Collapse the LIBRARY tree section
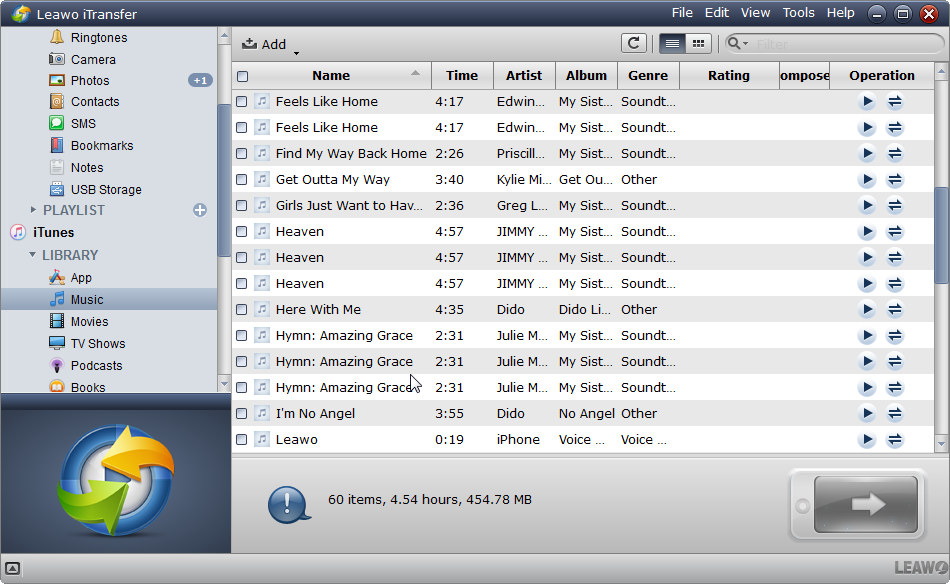 [33, 255]
